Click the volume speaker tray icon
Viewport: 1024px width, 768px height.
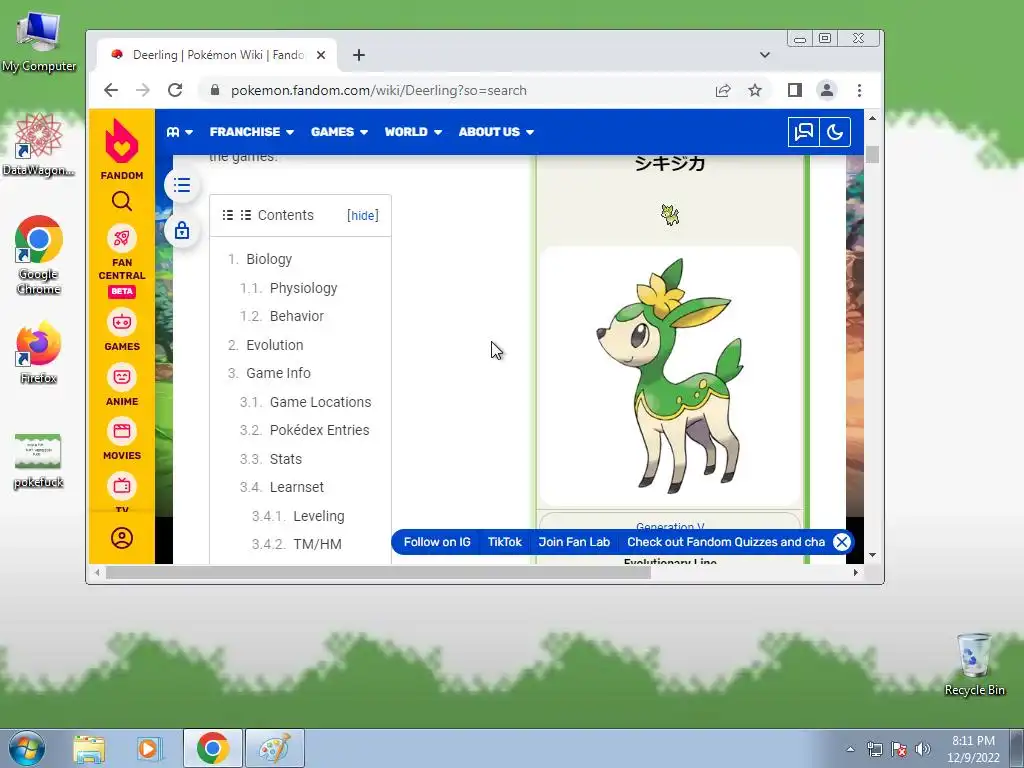point(922,749)
